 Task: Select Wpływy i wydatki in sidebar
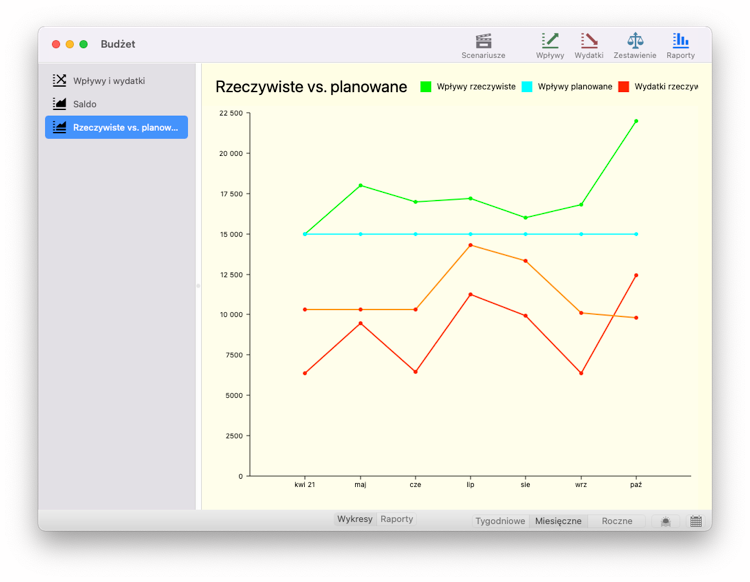coord(116,80)
